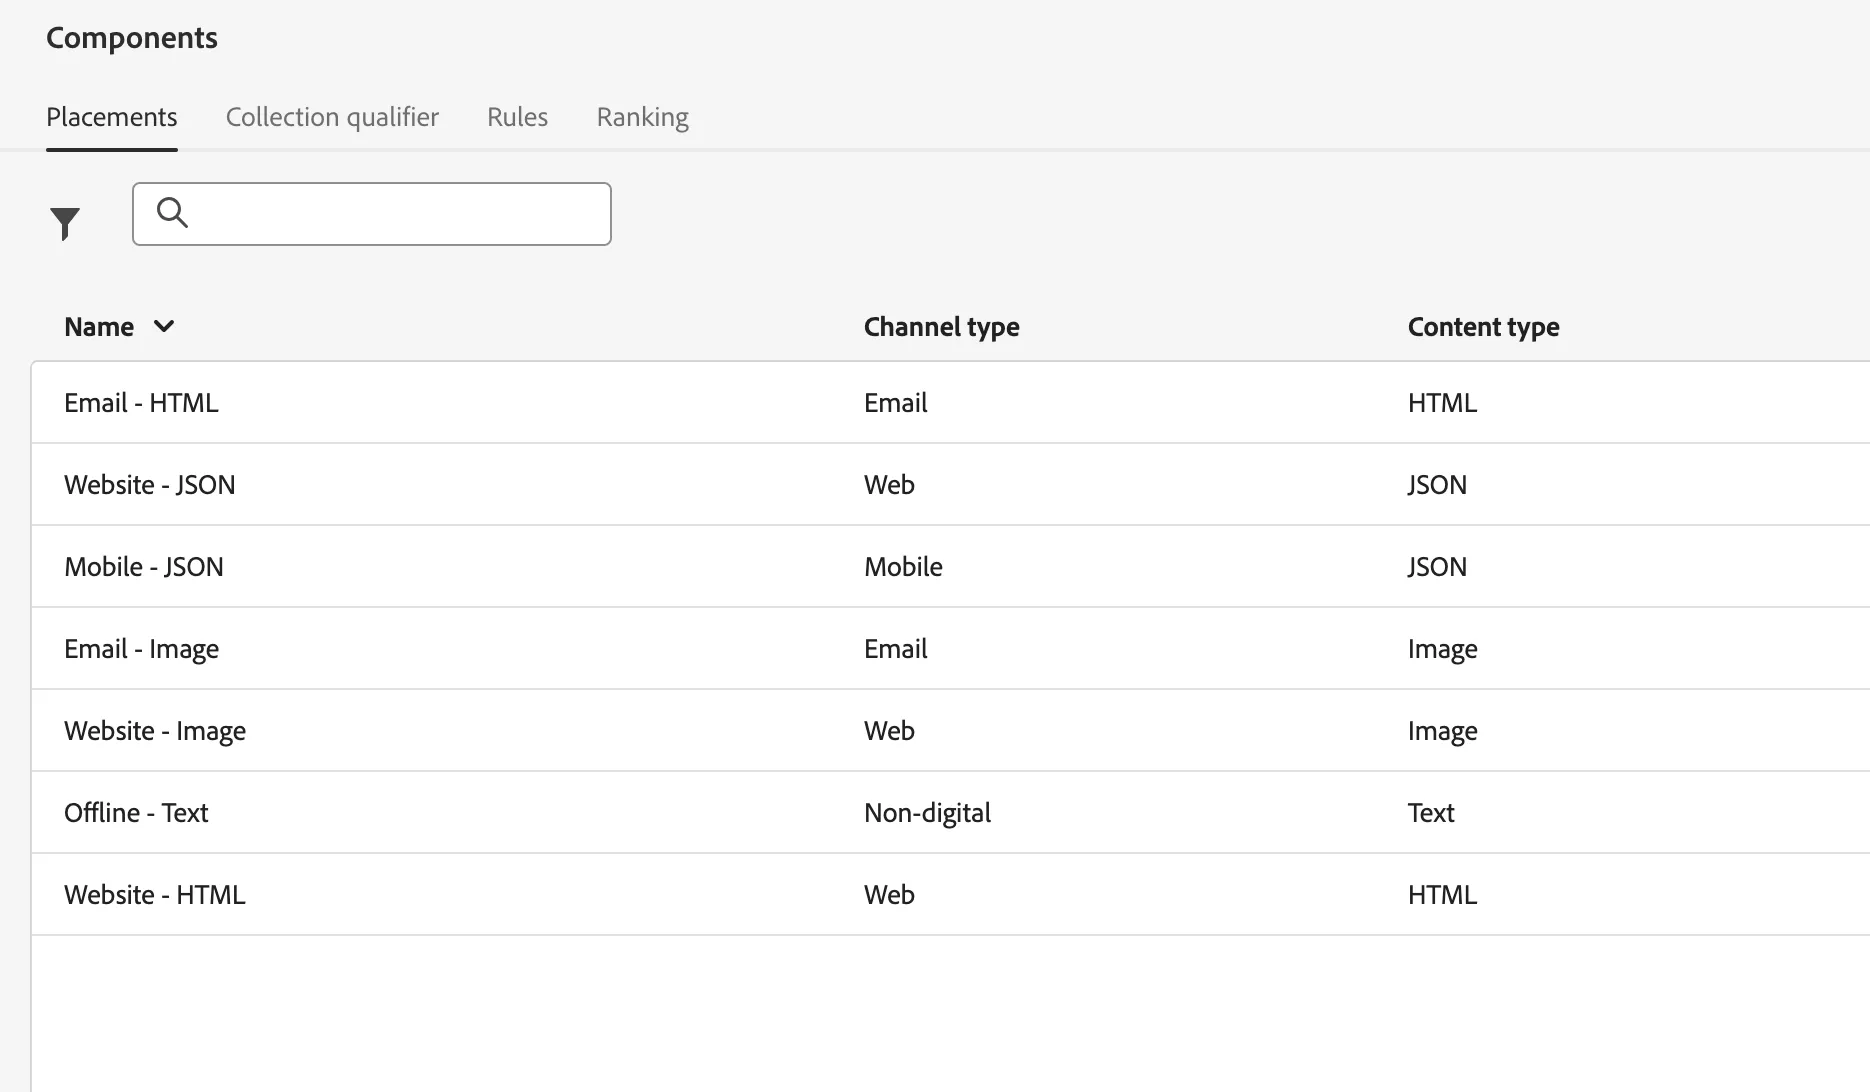Select the Mobile - JSON row name
The image size is (1870, 1092).
pyautogui.click(x=144, y=566)
